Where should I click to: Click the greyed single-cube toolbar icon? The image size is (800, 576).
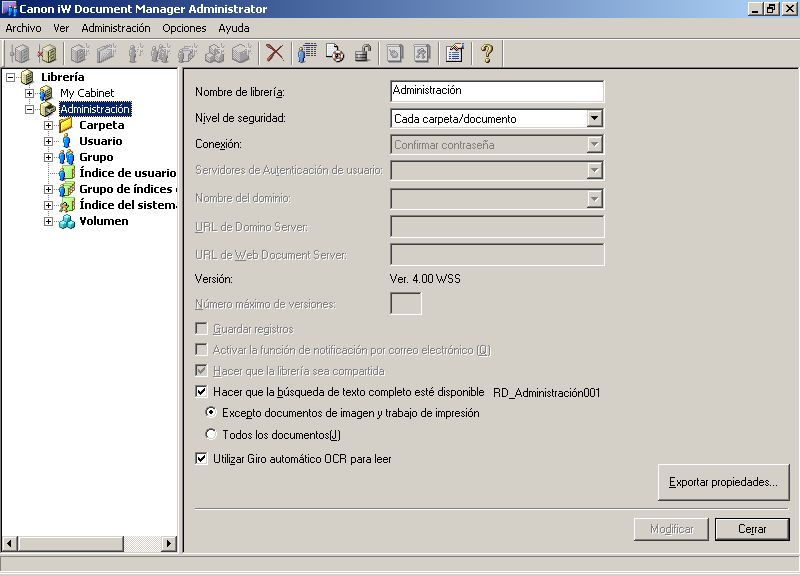pos(241,53)
